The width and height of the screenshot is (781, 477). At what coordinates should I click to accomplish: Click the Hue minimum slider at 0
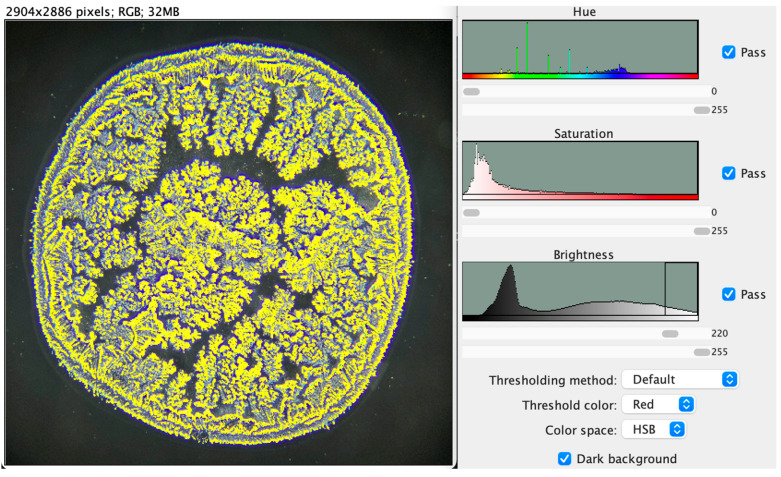click(471, 92)
